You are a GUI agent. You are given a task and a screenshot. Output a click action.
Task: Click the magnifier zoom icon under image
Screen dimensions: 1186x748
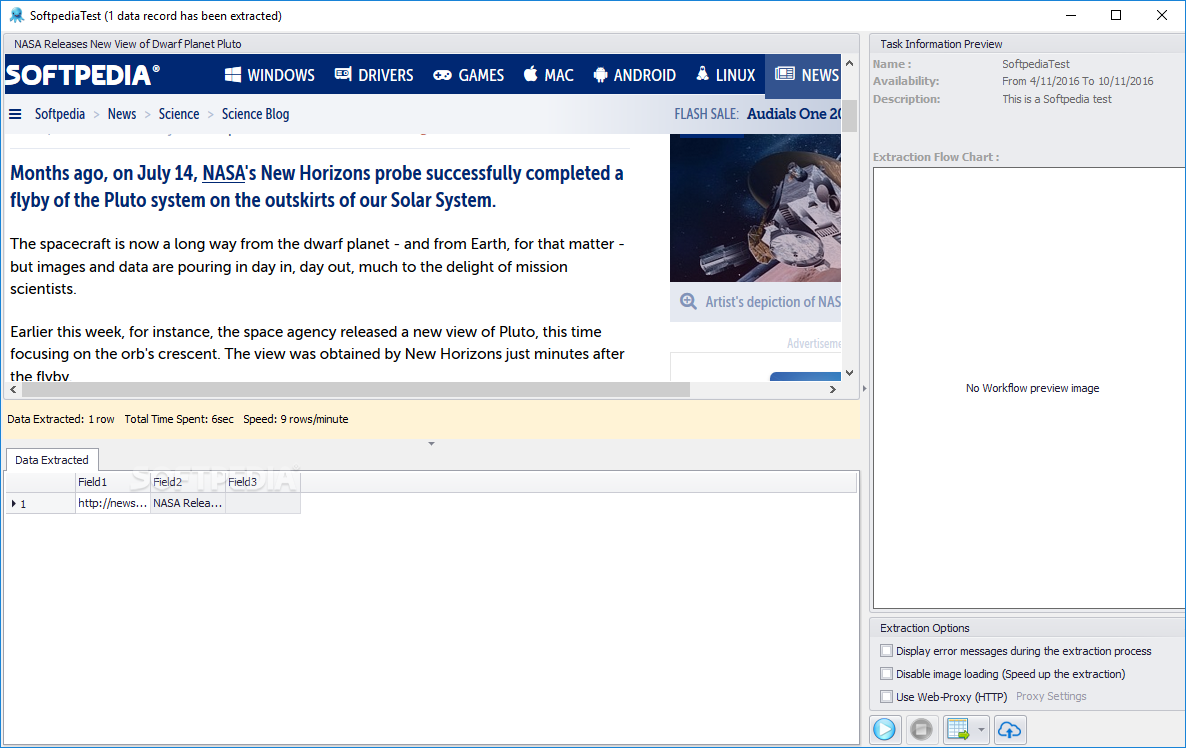point(688,301)
